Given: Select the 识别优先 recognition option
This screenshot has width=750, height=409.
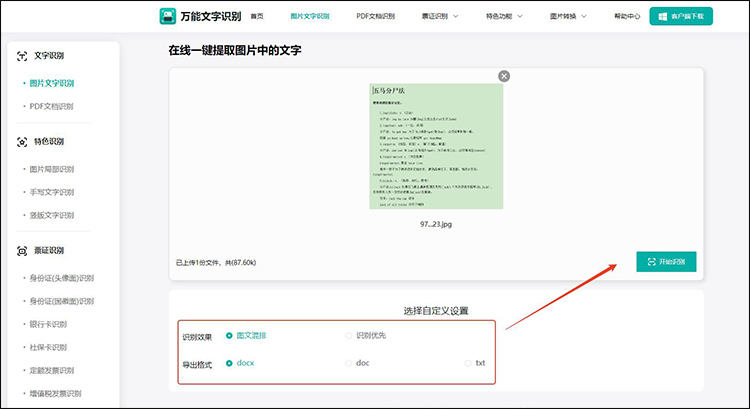Looking at the screenshot, I should 365,335.
